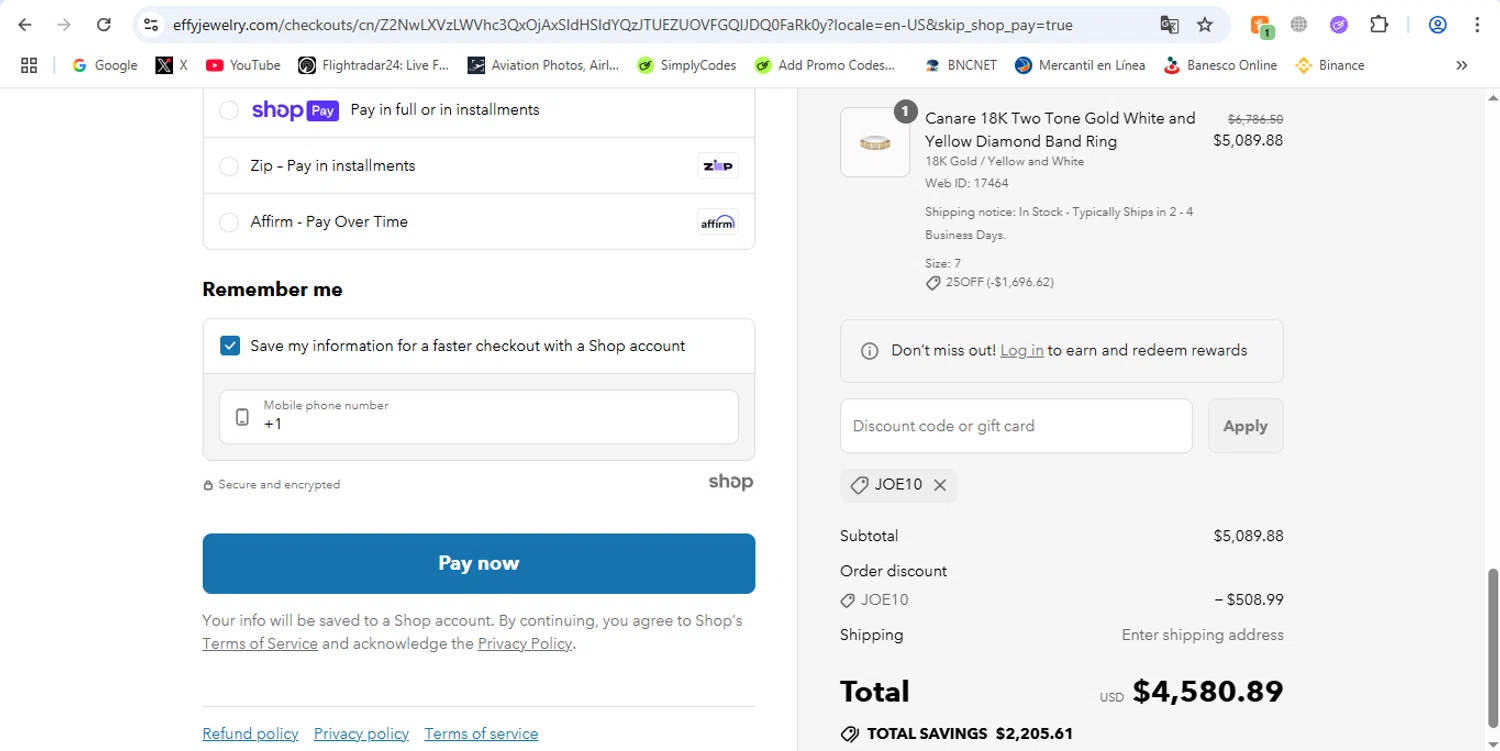Open BNCNET bookmark
The width and height of the screenshot is (1500, 751).
[960, 65]
